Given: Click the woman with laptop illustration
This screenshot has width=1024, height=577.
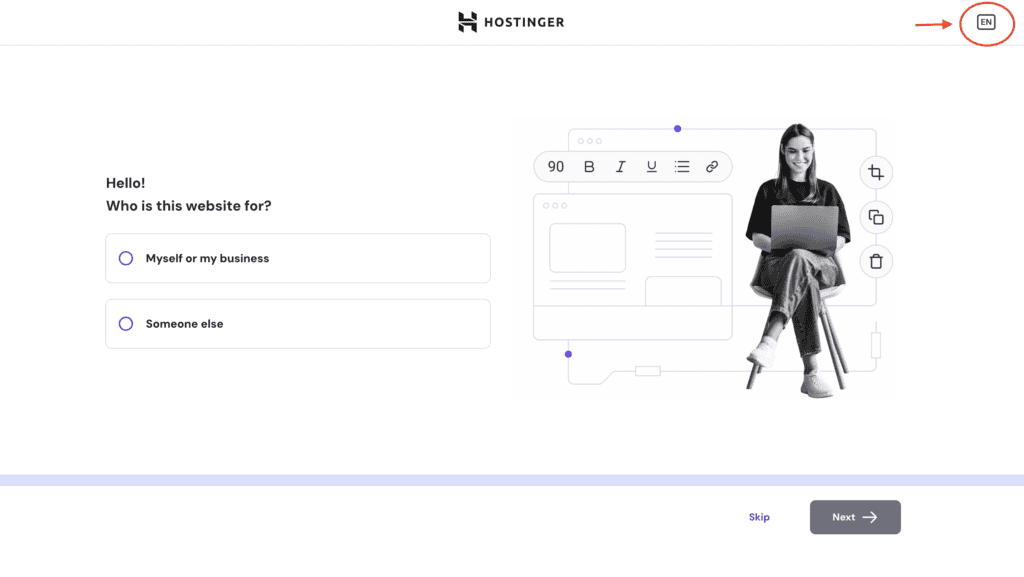Looking at the screenshot, I should pyautogui.click(x=798, y=260).
